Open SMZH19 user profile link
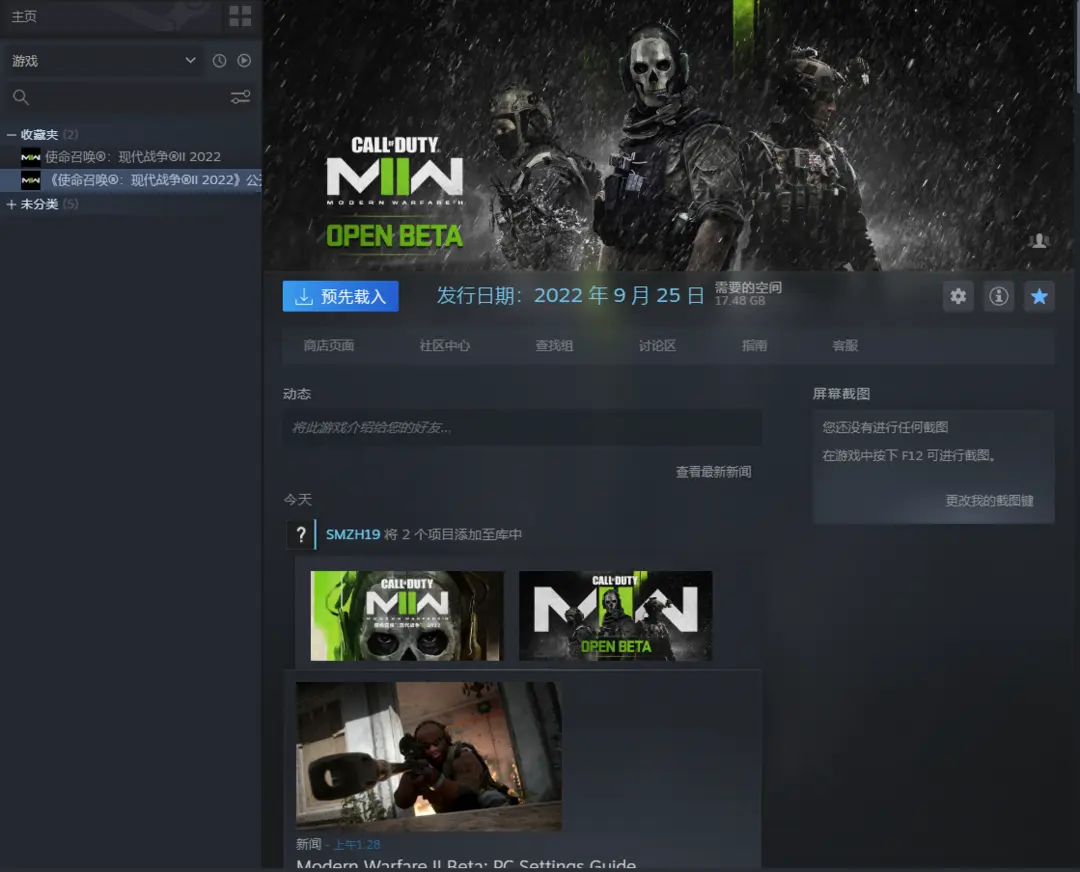The width and height of the screenshot is (1080, 872). (x=353, y=534)
